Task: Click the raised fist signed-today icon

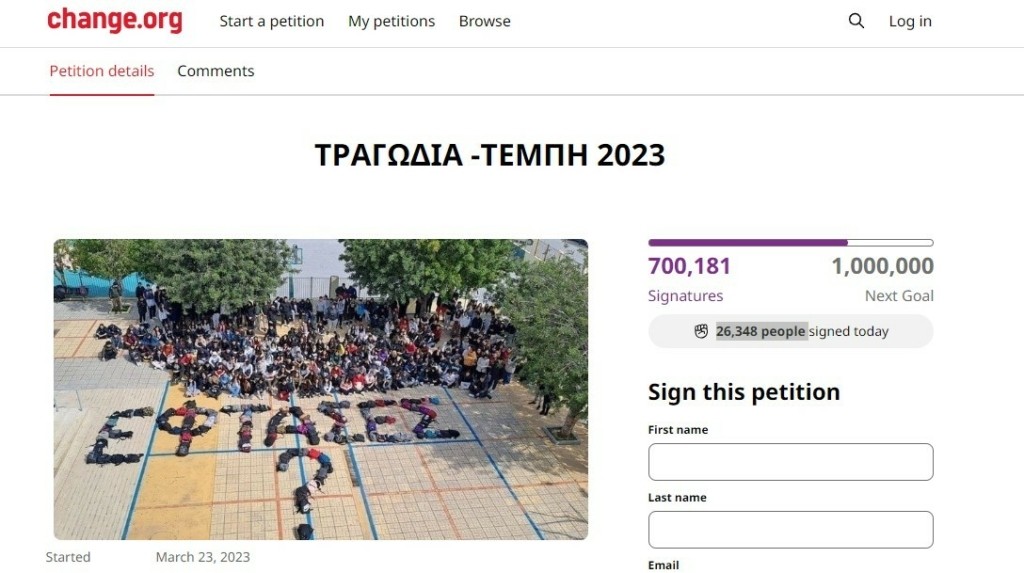Action: (x=701, y=331)
